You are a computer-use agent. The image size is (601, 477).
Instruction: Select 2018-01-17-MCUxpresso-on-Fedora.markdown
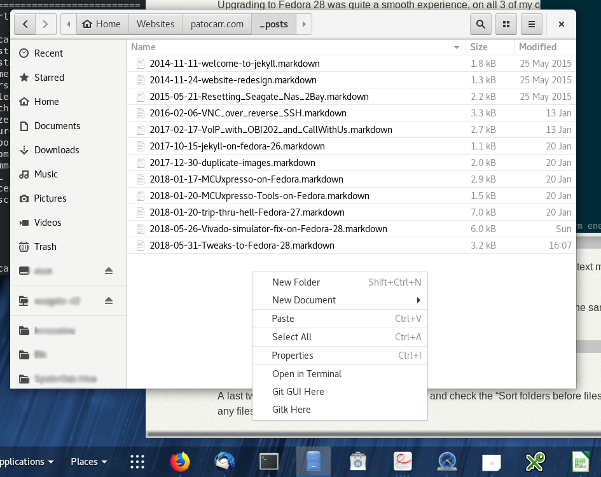(x=351, y=179)
